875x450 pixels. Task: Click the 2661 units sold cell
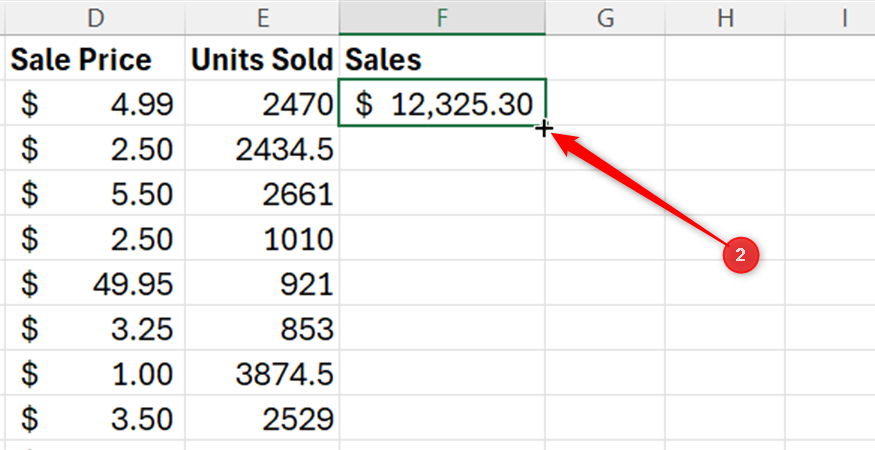pos(262,193)
